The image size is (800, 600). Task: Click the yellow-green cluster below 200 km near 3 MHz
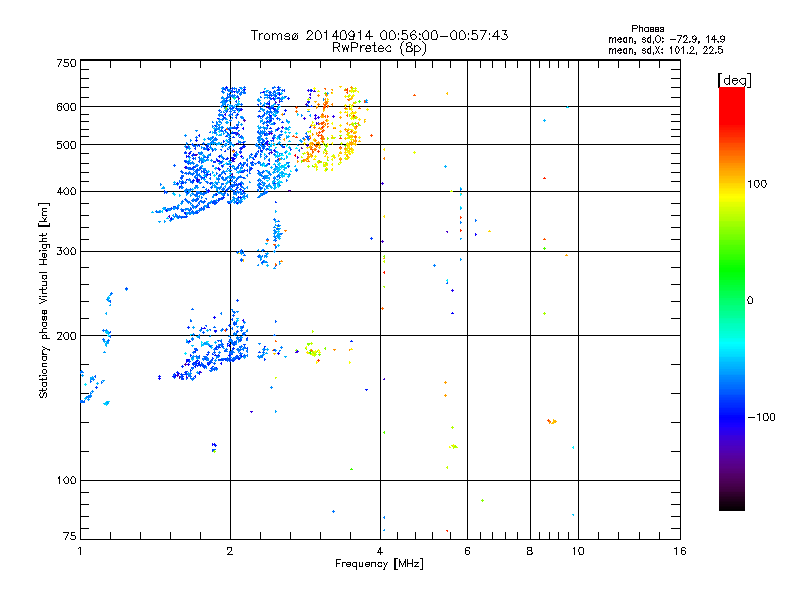pyautogui.click(x=313, y=351)
